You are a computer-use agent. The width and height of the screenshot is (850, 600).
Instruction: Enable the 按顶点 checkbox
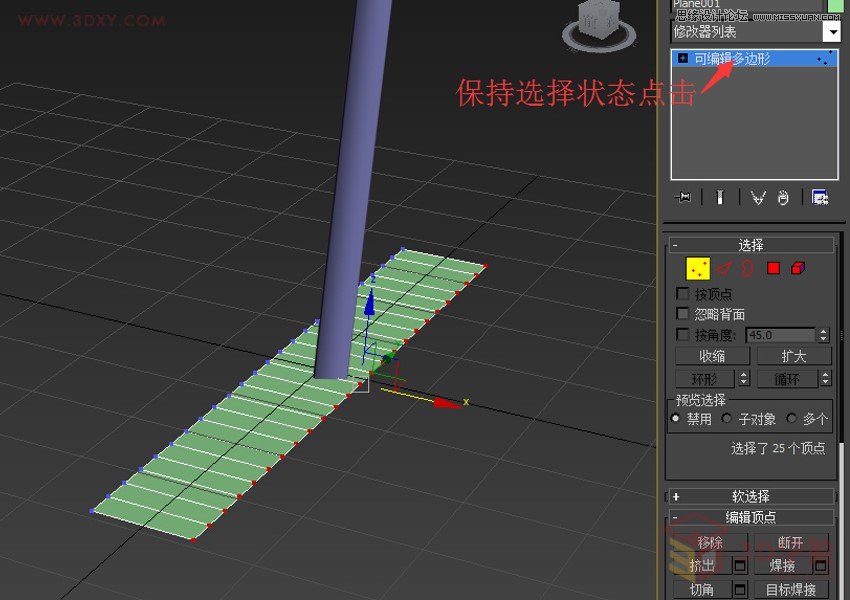682,293
